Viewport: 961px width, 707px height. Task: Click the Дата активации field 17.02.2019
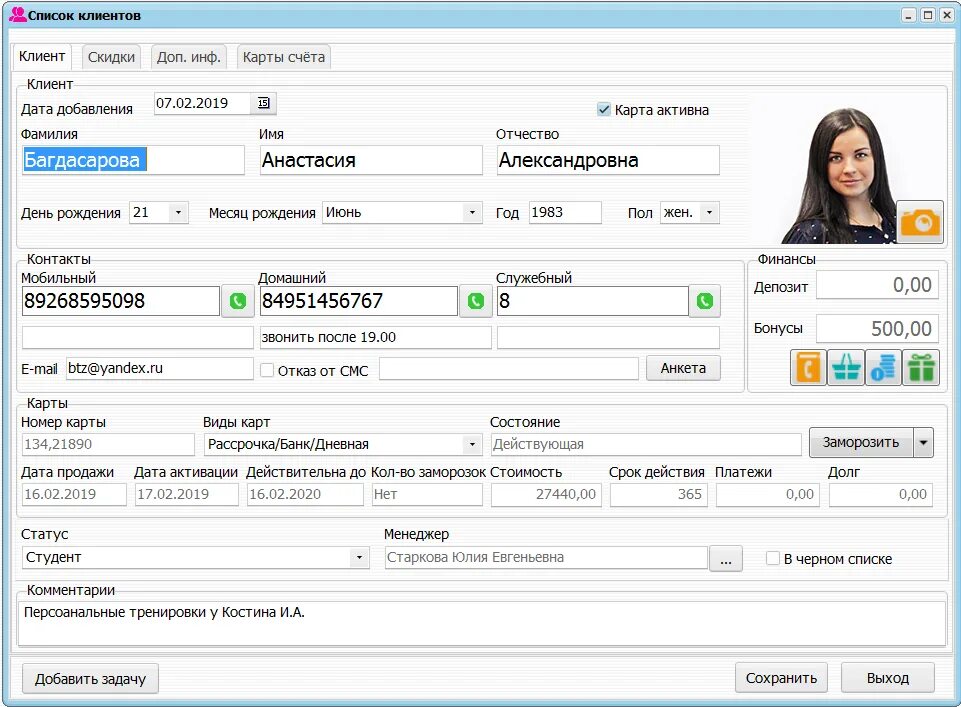tap(187, 494)
